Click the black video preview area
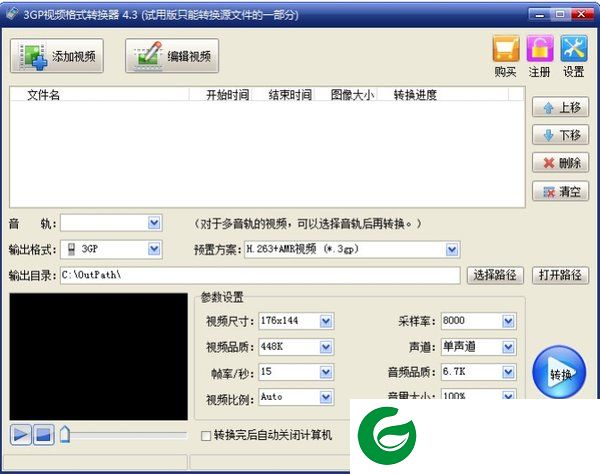Image resolution: width=600 pixels, height=474 pixels. tap(99, 357)
